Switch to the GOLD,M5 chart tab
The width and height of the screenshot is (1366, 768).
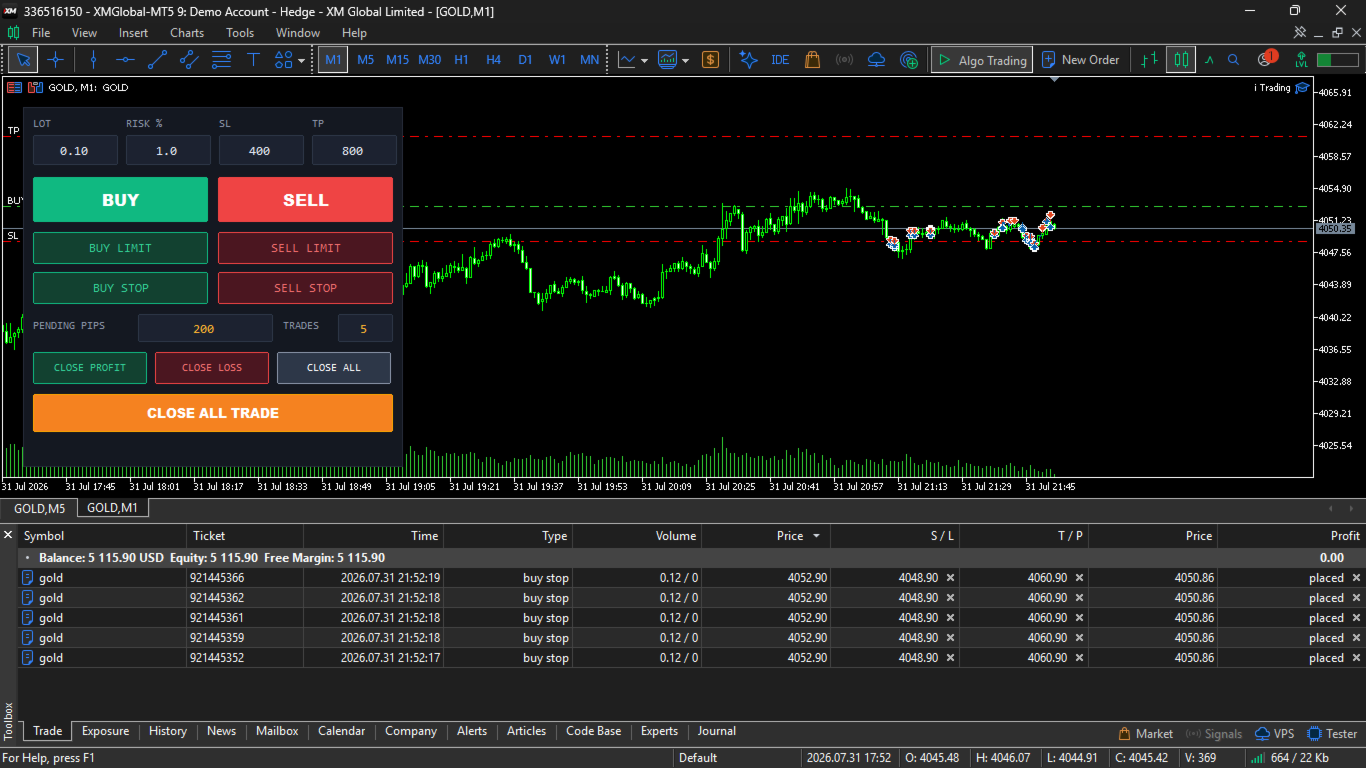tap(39, 508)
